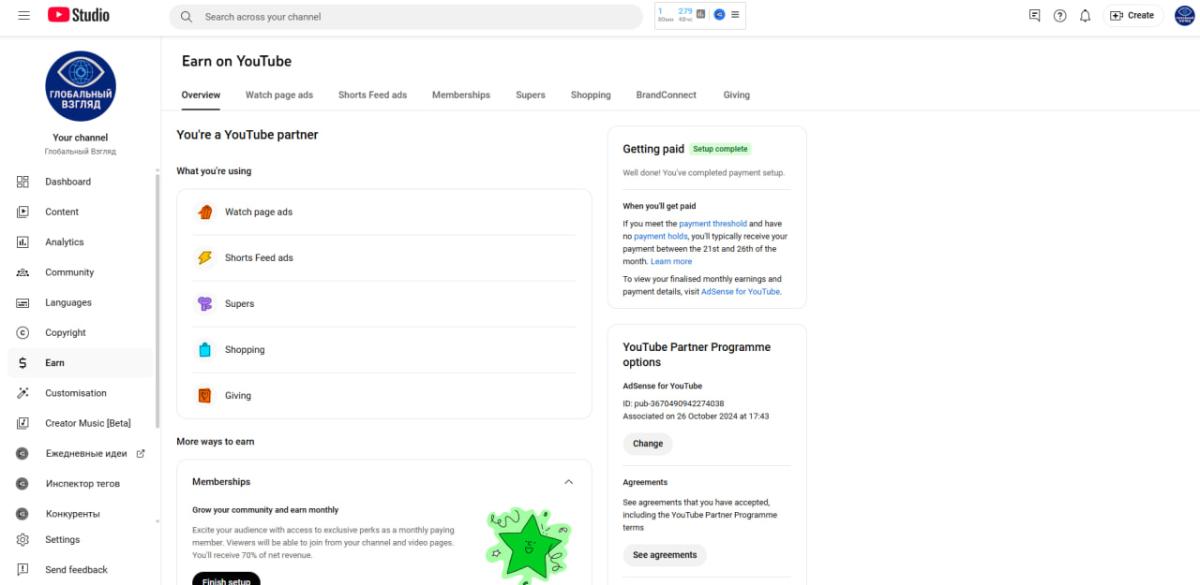Open the Learn more link
This screenshot has width=1200, height=585.
(671, 261)
